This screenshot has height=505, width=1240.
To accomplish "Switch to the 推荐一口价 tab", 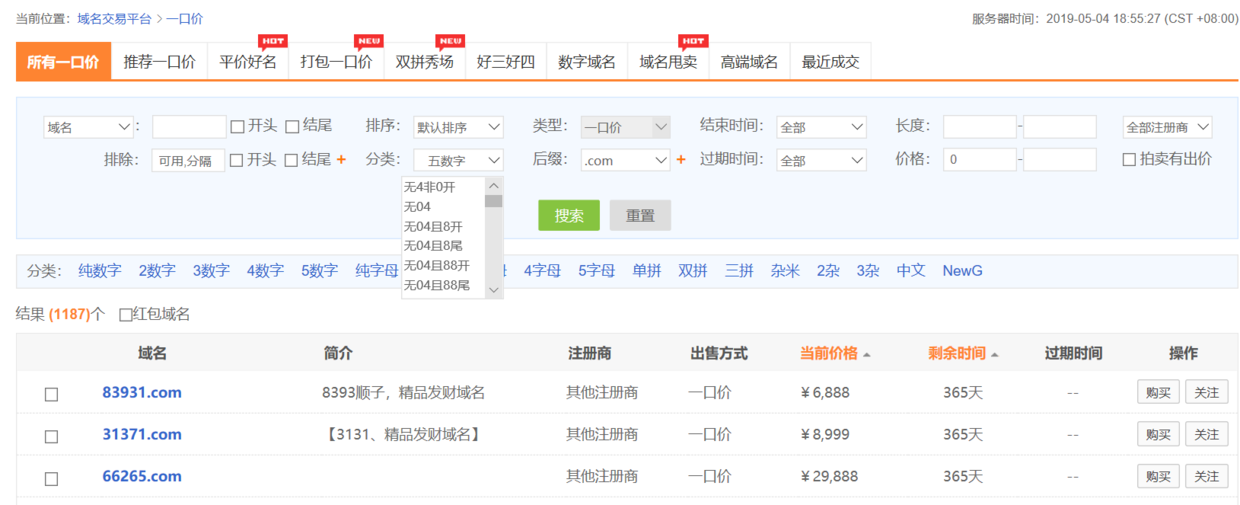I will tap(159, 62).
